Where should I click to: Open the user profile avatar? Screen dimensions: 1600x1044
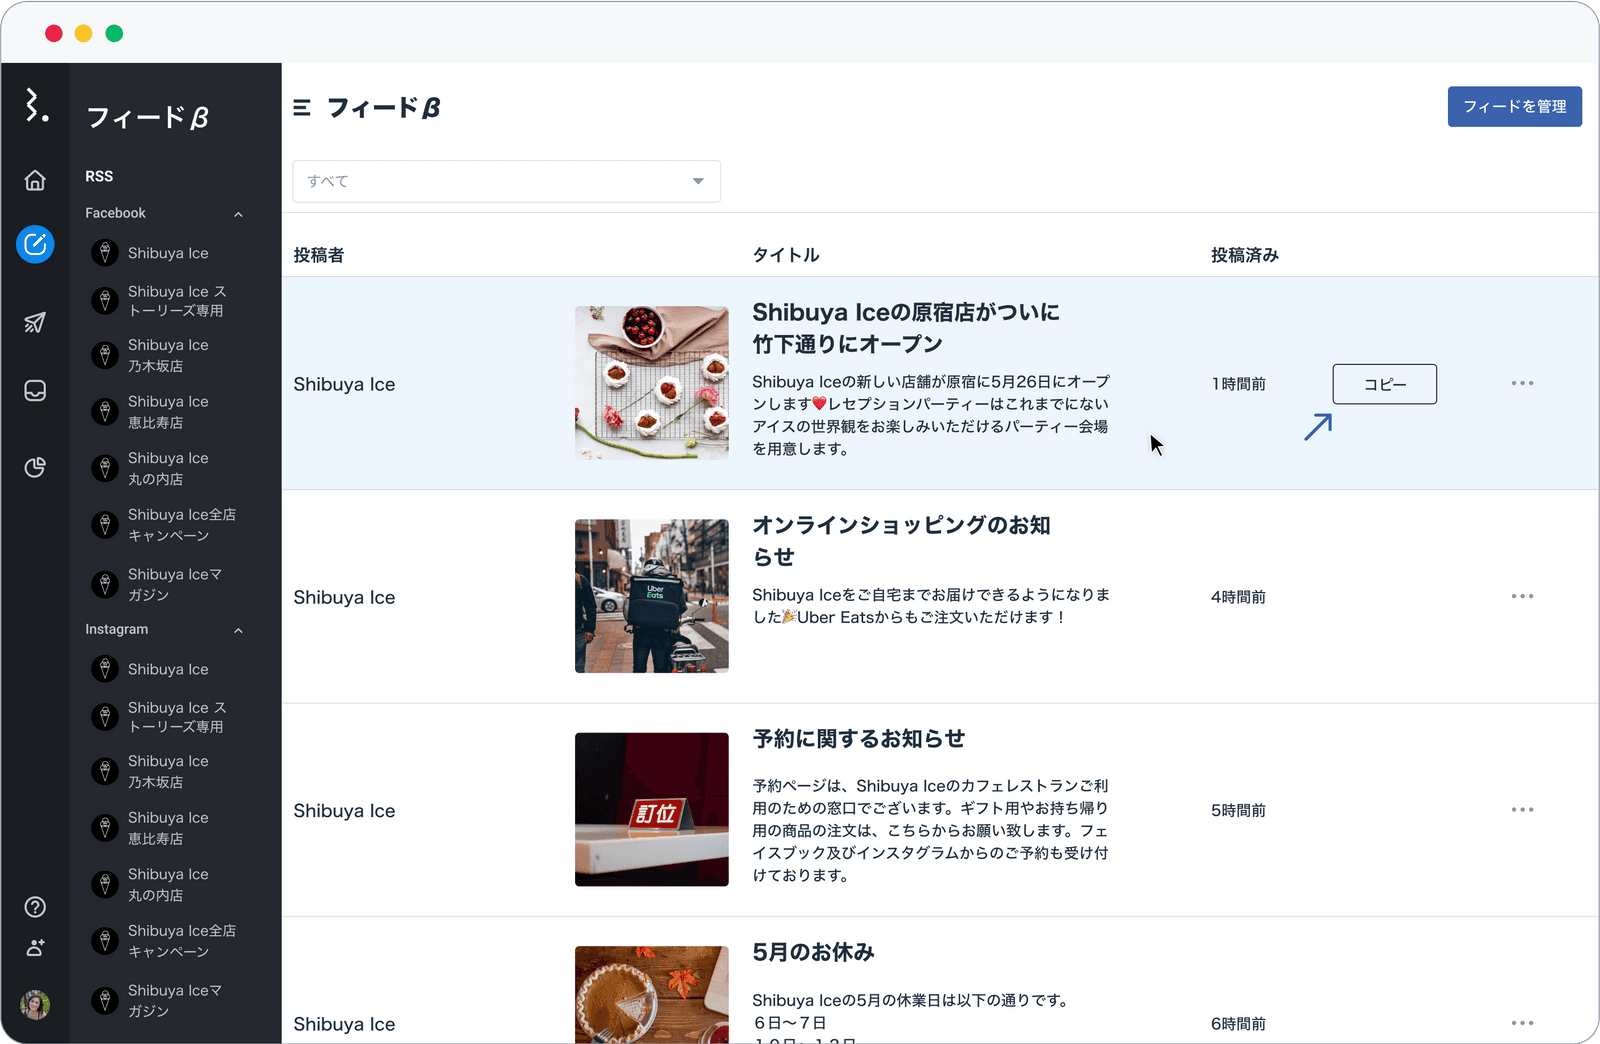pos(35,1004)
